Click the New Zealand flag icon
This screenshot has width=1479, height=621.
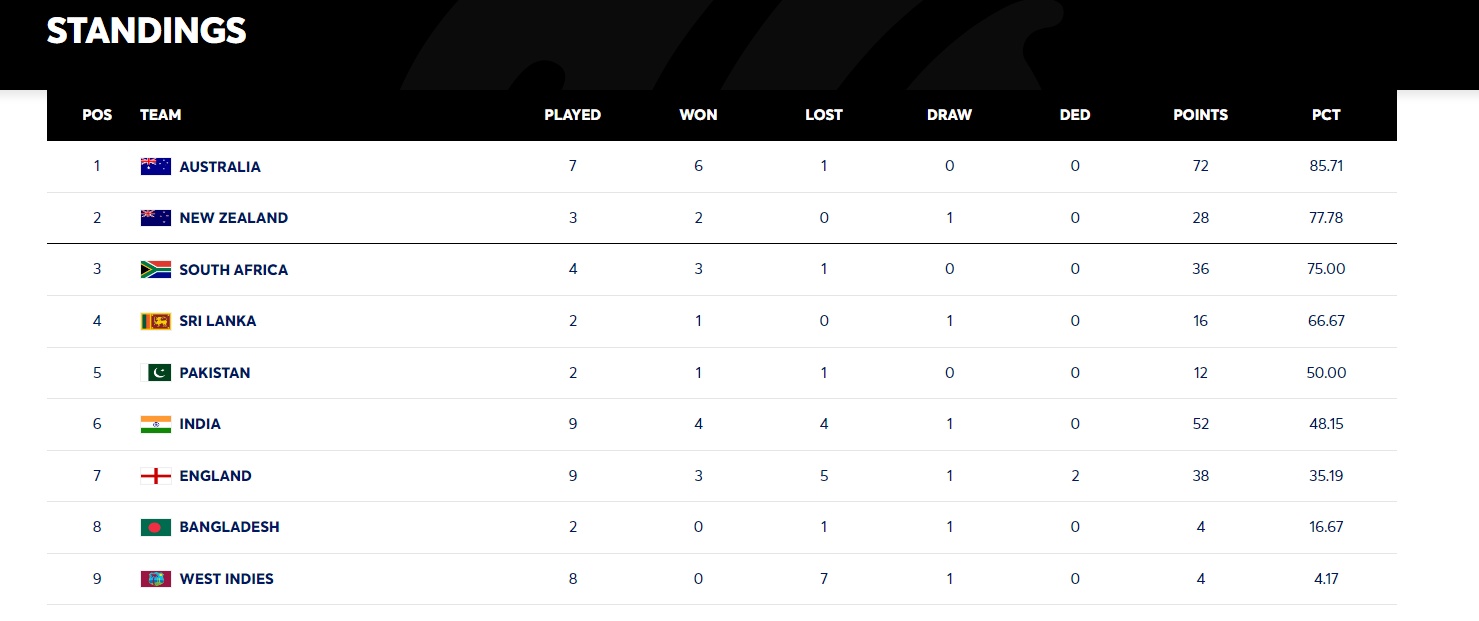[x=156, y=218]
